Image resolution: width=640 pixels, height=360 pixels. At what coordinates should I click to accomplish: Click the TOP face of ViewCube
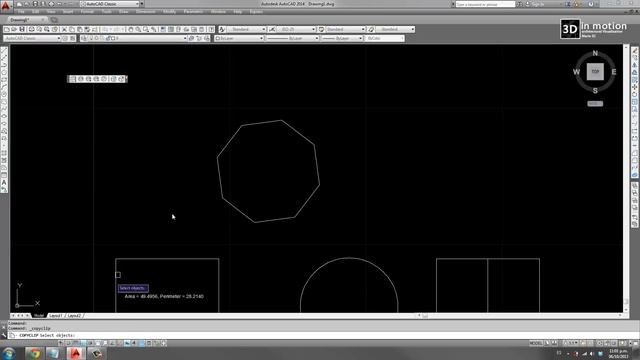point(595,72)
